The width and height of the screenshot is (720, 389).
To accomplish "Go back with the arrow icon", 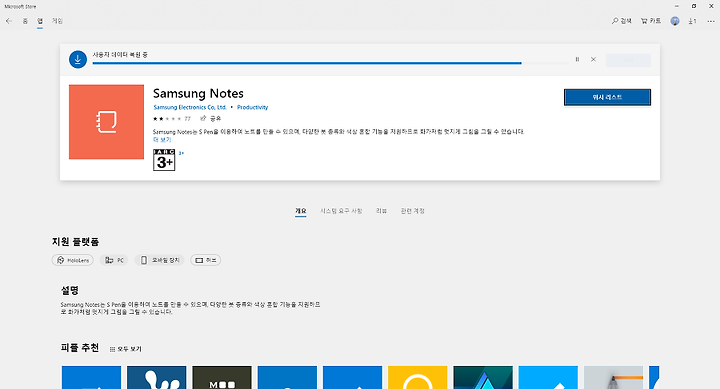I will tap(9, 21).
